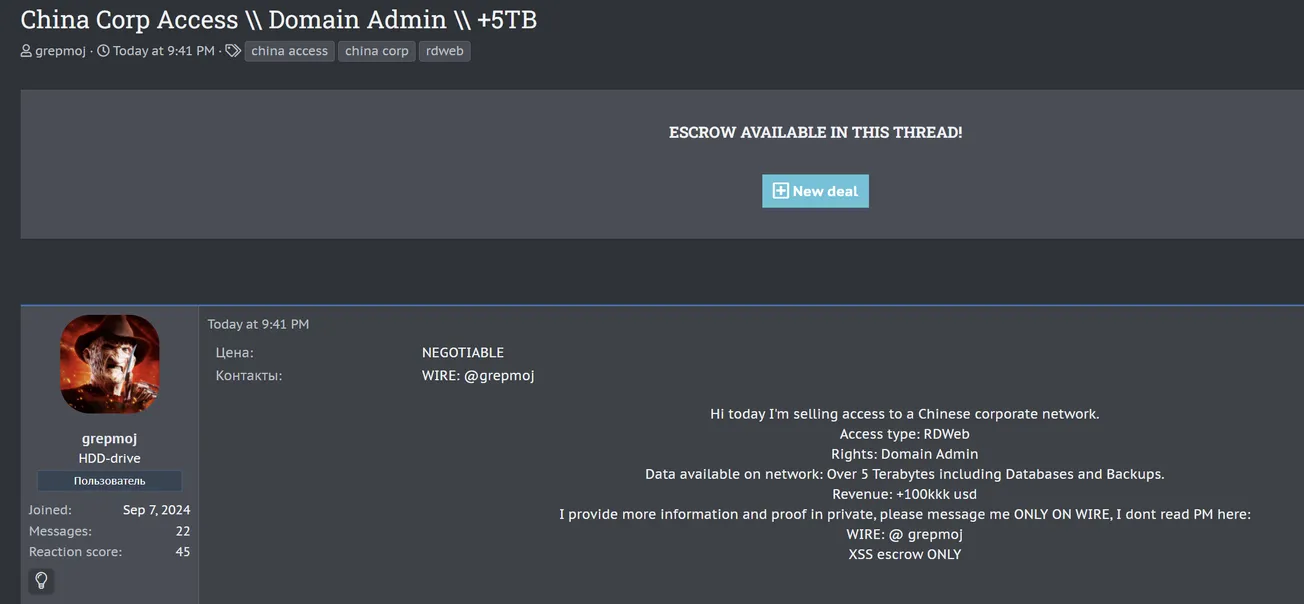The height and width of the screenshot is (604, 1304).
Task: Open grepmoj's avatar image
Action: coord(110,364)
